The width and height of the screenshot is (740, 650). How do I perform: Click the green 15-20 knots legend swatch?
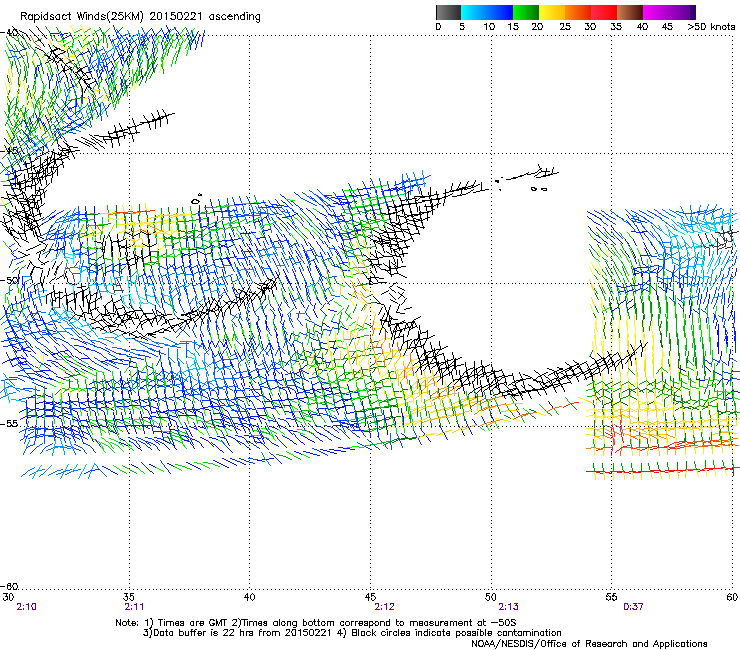click(526, 12)
